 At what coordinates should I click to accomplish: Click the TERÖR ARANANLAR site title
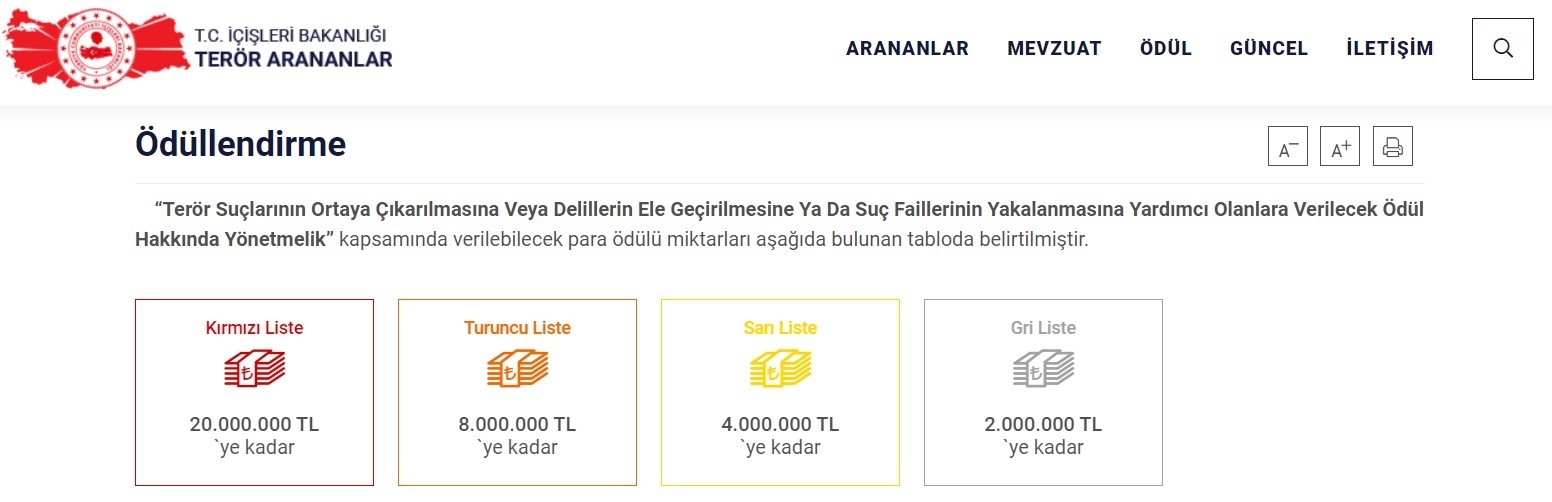[x=293, y=60]
